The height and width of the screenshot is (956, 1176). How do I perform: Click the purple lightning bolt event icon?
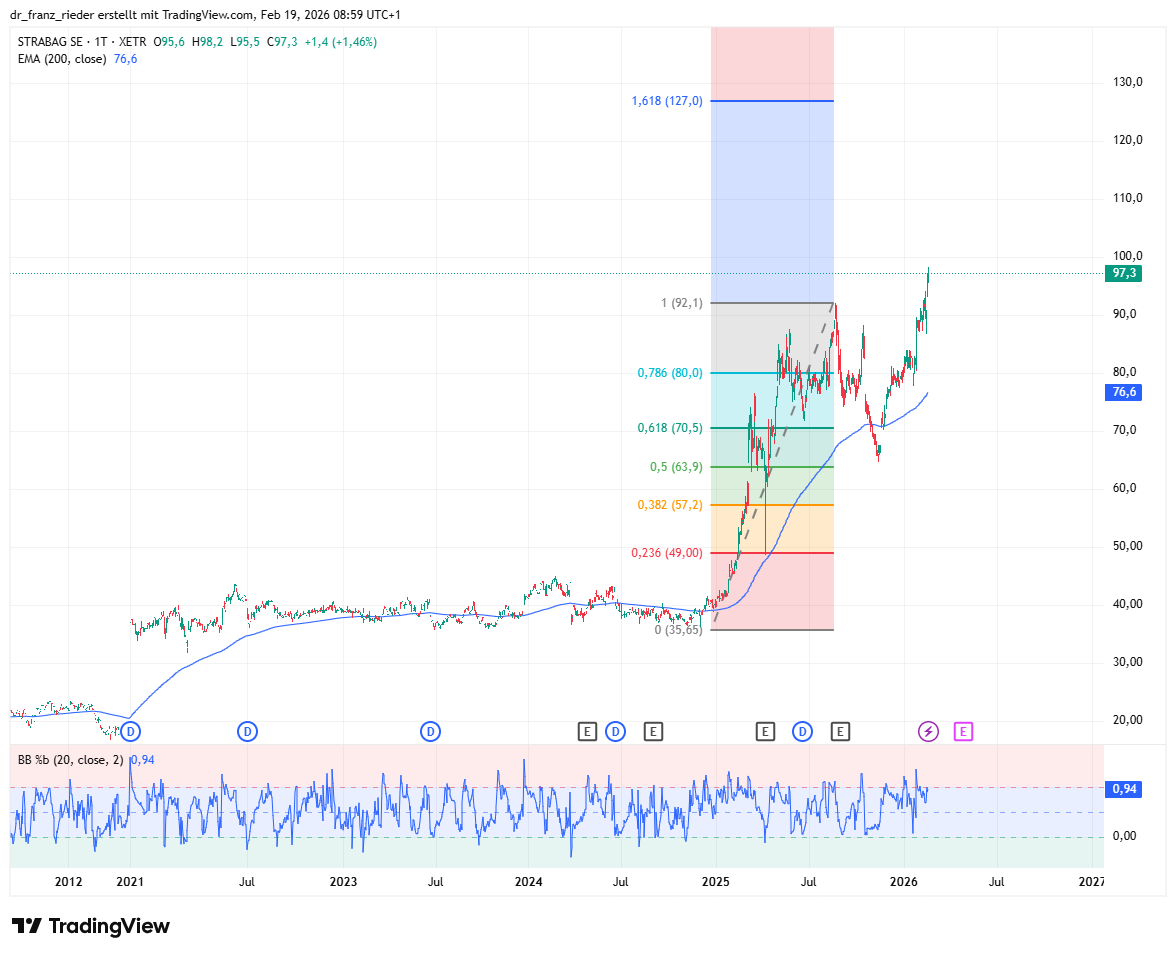click(x=928, y=732)
